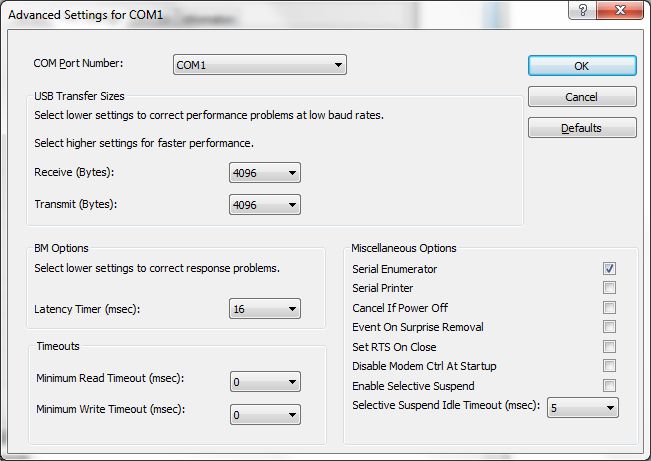This screenshot has width=651, height=461.
Task: Tick the Set RTS On Close checkbox
Action: coord(609,346)
